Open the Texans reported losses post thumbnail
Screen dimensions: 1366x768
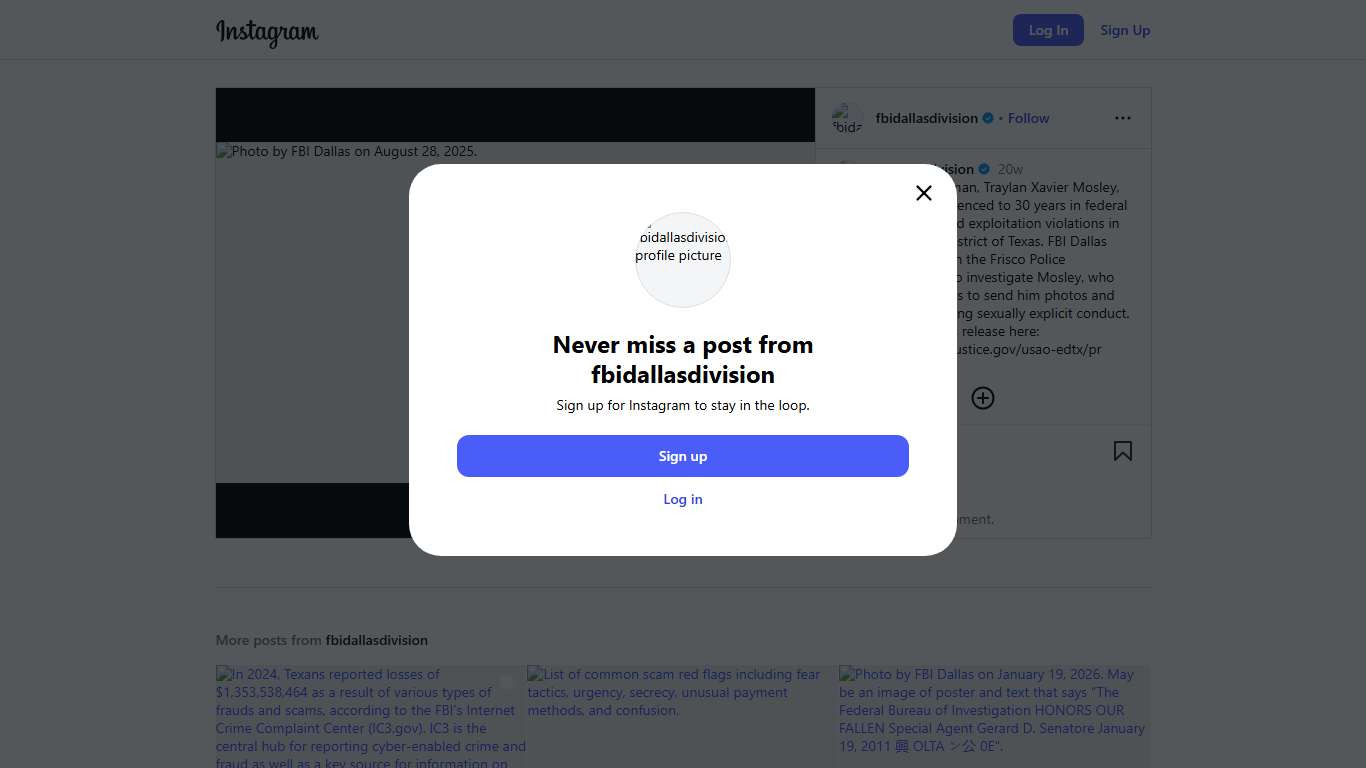click(371, 716)
